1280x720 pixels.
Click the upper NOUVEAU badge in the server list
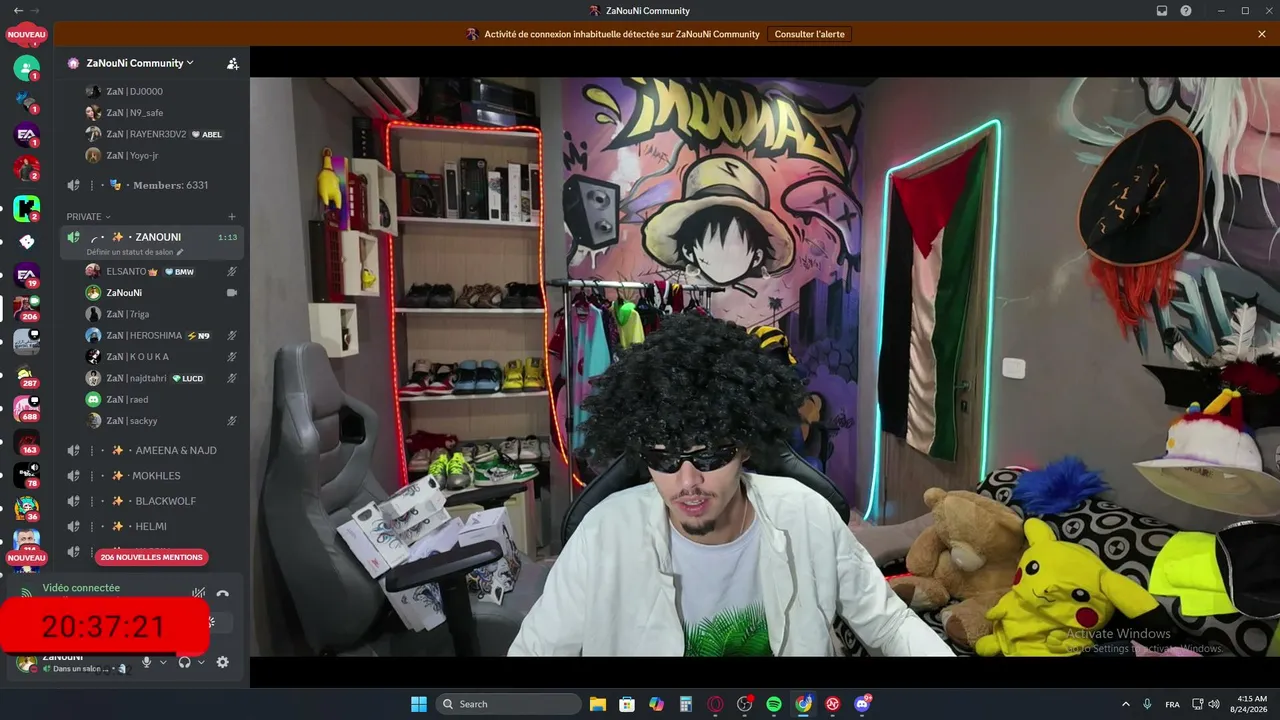[x=27, y=35]
